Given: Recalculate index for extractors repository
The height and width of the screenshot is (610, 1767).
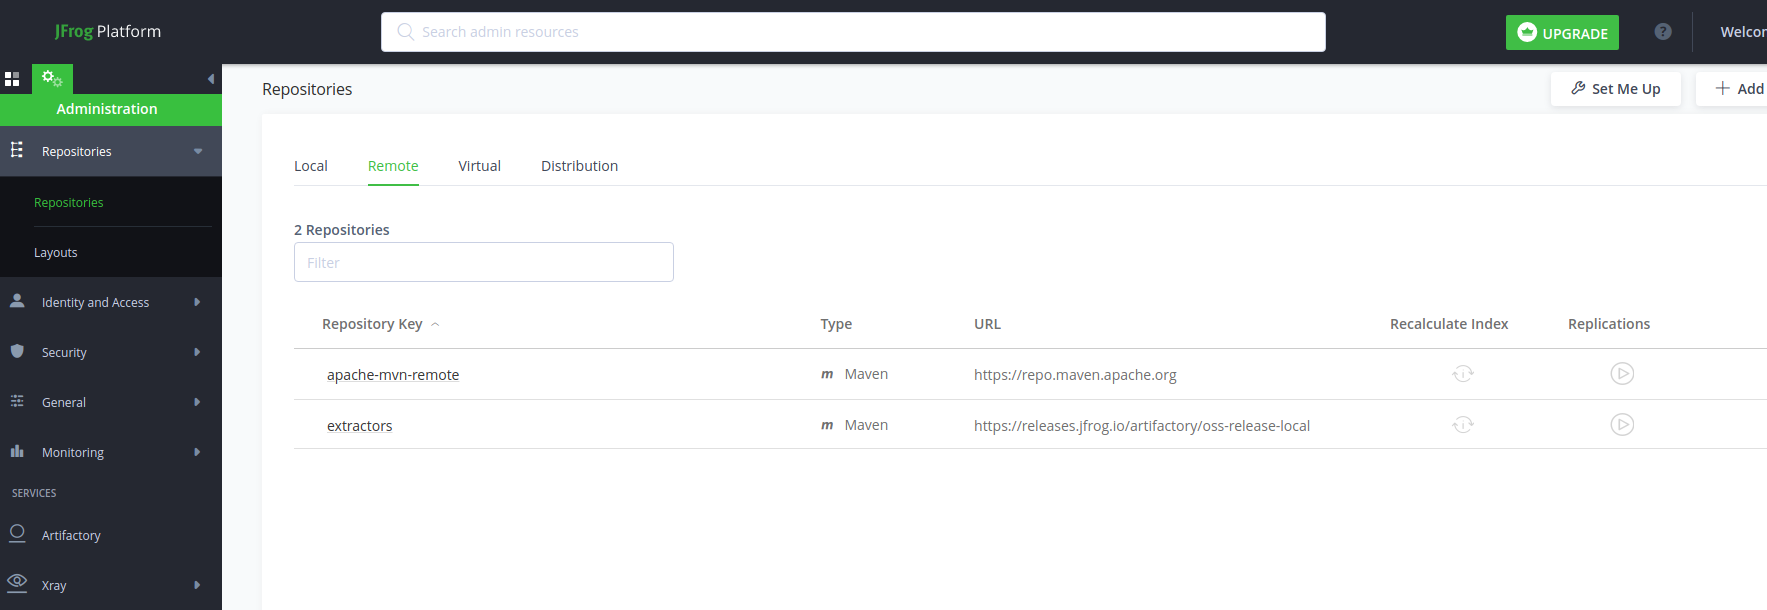Looking at the screenshot, I should pos(1463,425).
